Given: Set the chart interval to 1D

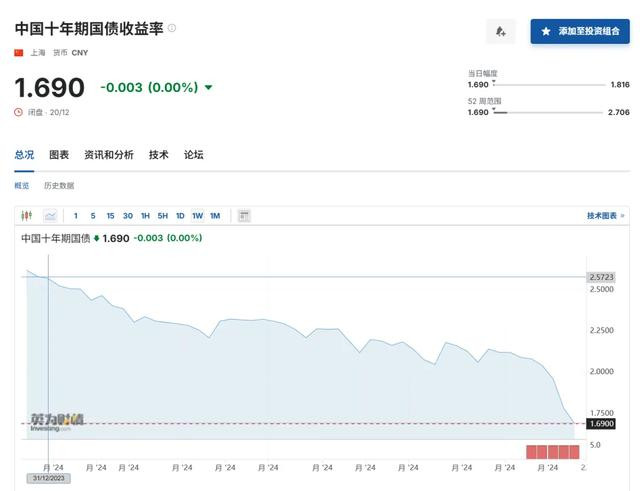Looking at the screenshot, I should (x=180, y=216).
